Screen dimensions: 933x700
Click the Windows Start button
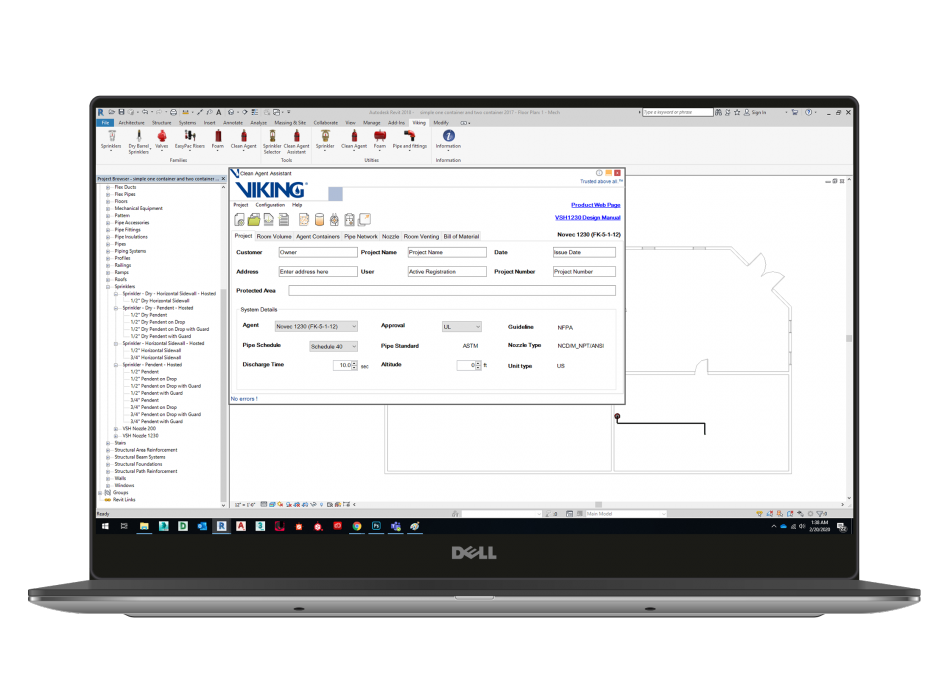click(x=105, y=526)
